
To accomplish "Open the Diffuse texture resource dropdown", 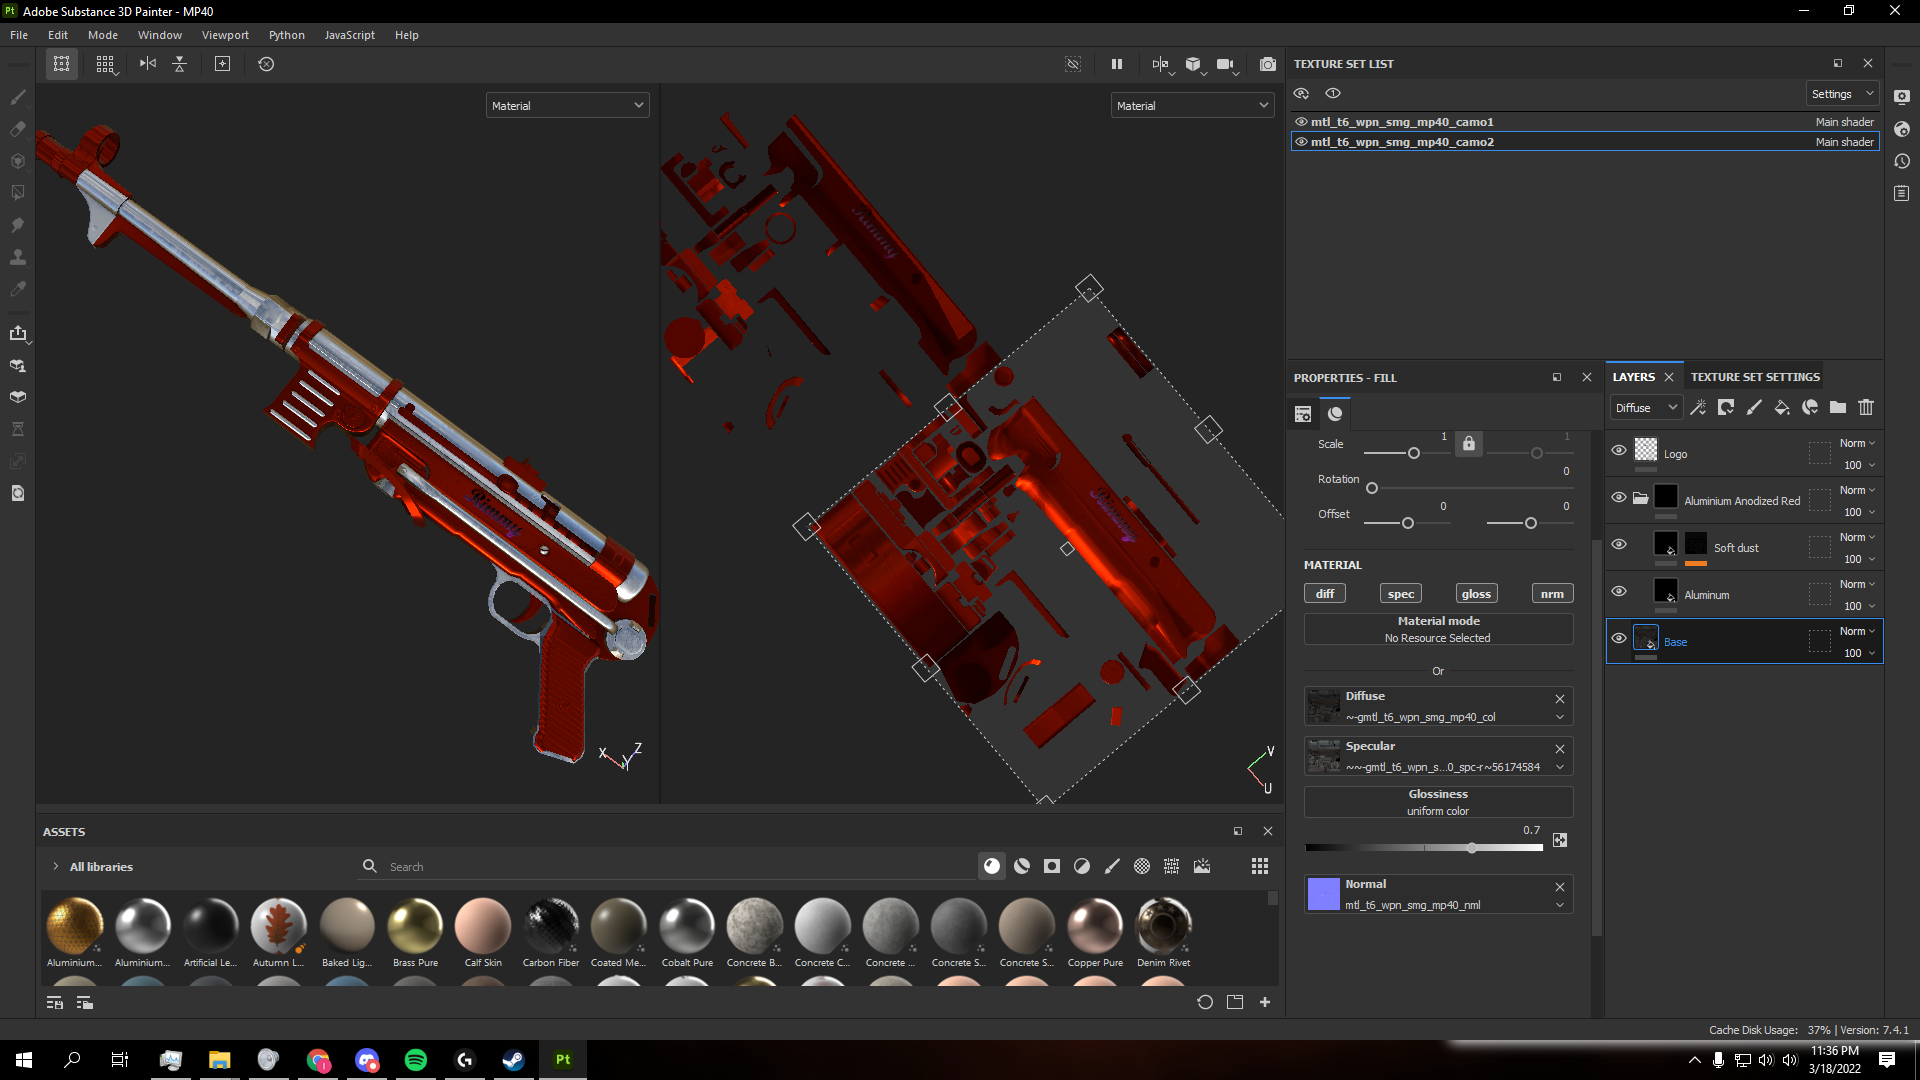I will pyautogui.click(x=1560, y=717).
